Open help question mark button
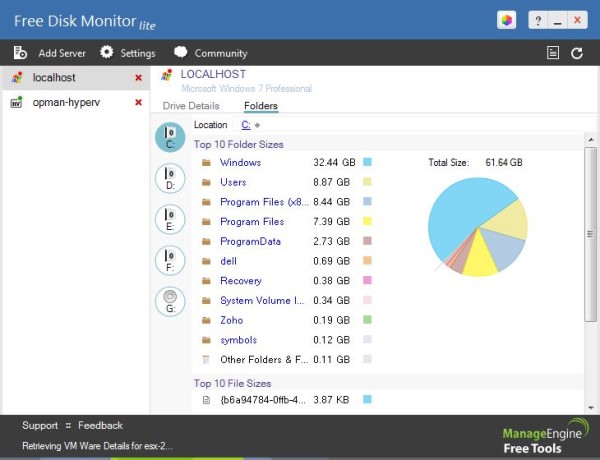Screen dimensions: 600x460 click(538, 20)
